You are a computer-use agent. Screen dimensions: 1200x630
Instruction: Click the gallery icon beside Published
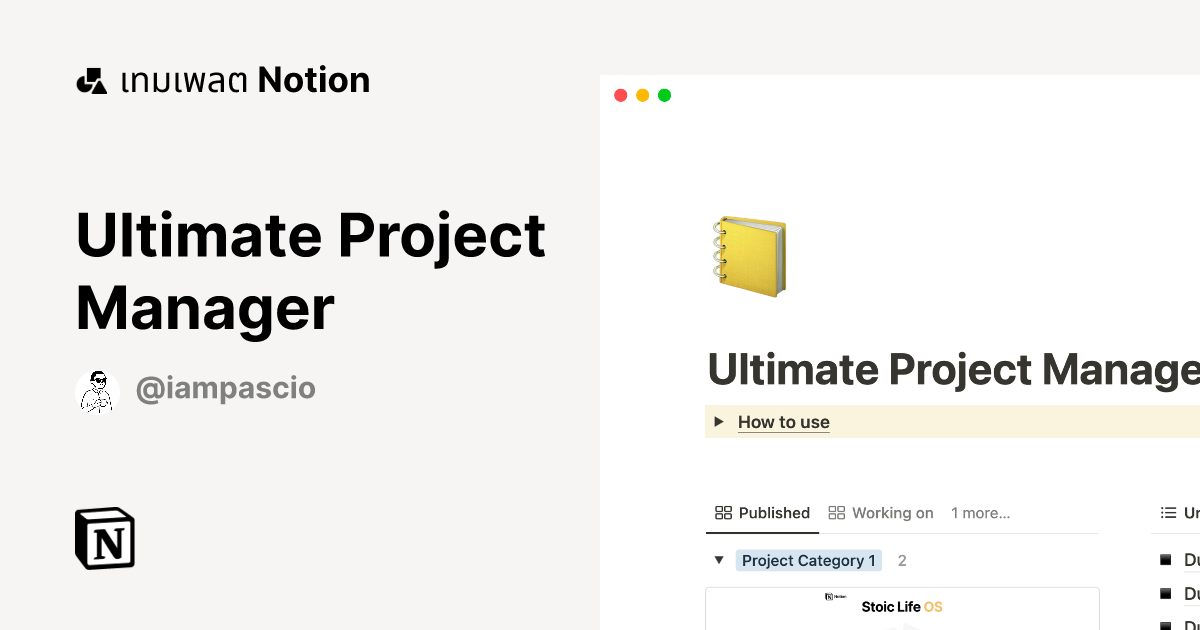click(723, 512)
